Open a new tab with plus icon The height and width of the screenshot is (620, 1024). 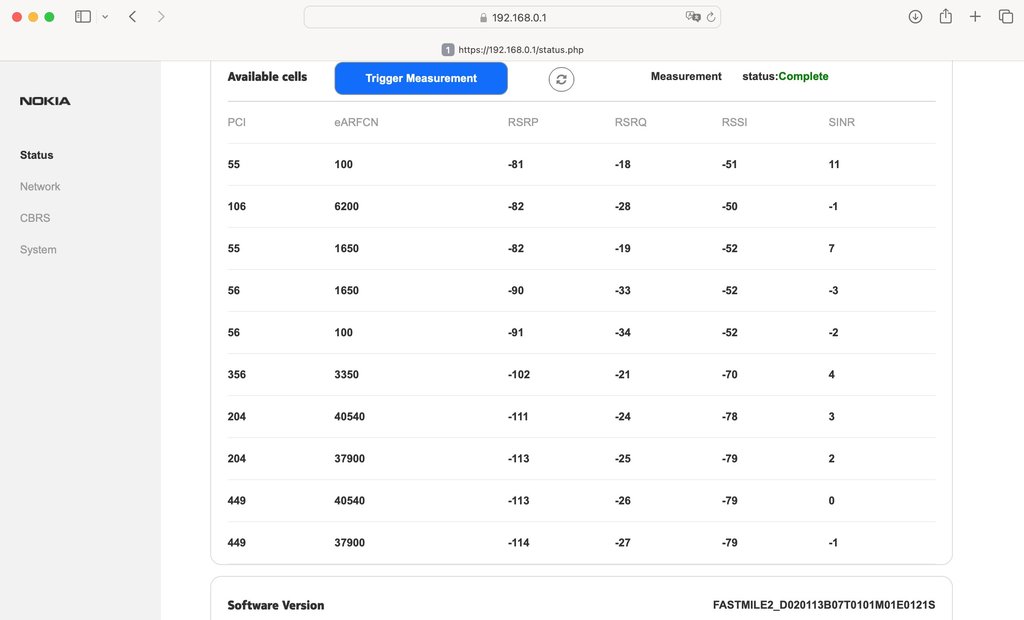(975, 17)
